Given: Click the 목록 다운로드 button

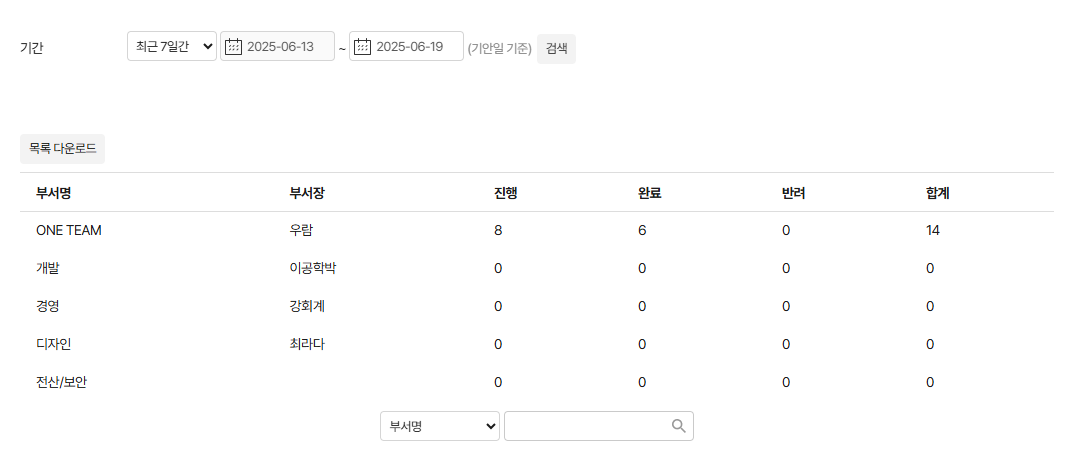Looking at the screenshot, I should pos(63,148).
